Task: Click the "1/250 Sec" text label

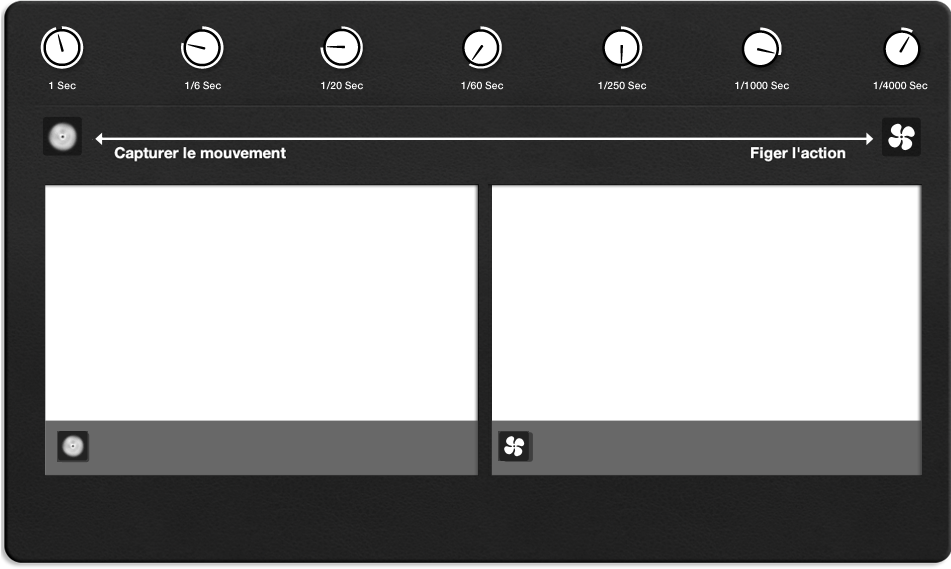Action: coord(622,86)
